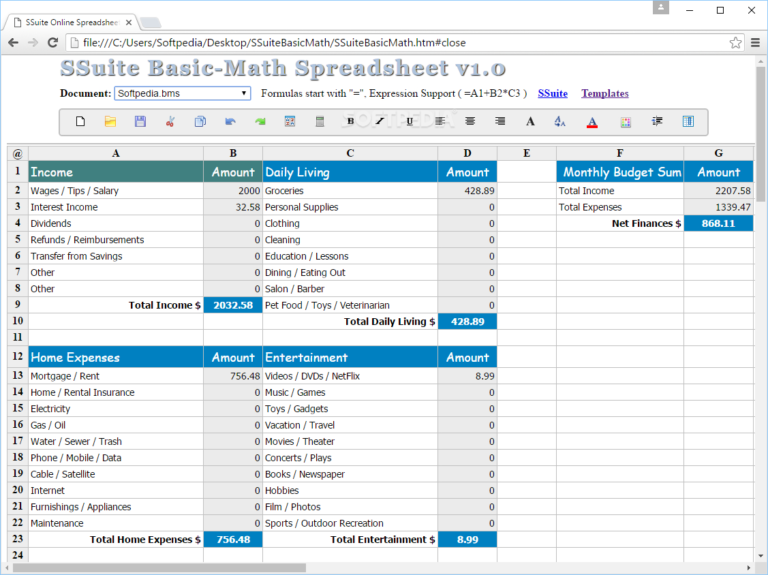Open the Chrome hamburger menu

[755, 43]
